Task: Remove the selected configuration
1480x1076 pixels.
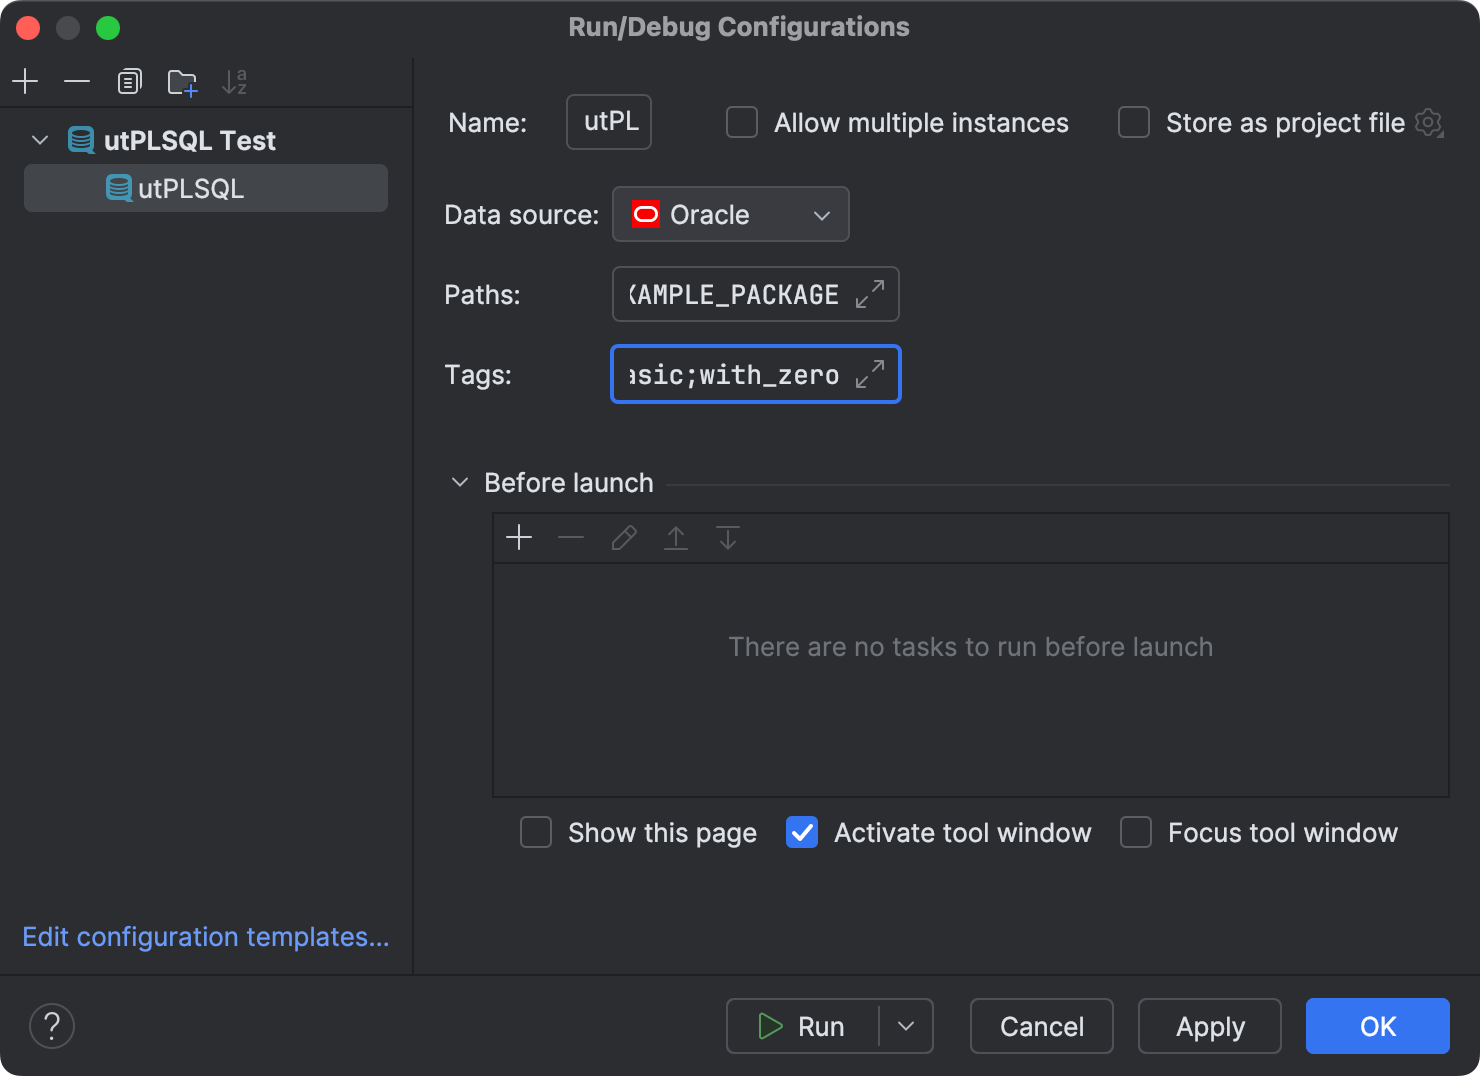Action: 77,81
